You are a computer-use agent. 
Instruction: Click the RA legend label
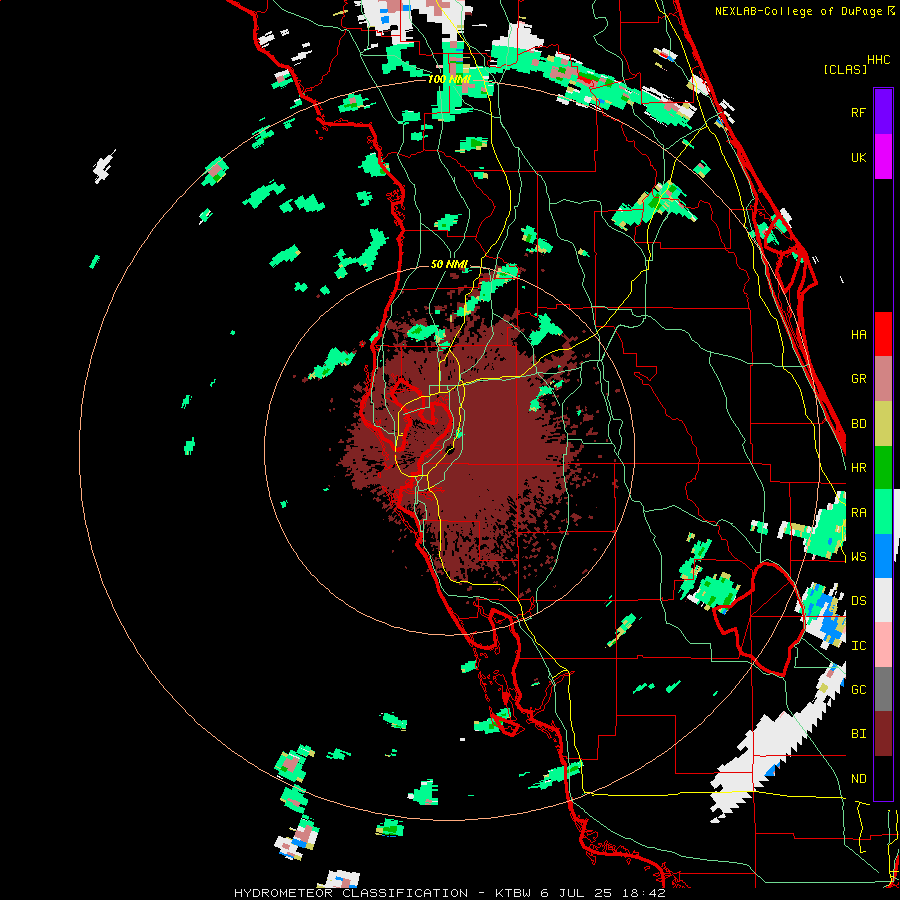(x=858, y=513)
